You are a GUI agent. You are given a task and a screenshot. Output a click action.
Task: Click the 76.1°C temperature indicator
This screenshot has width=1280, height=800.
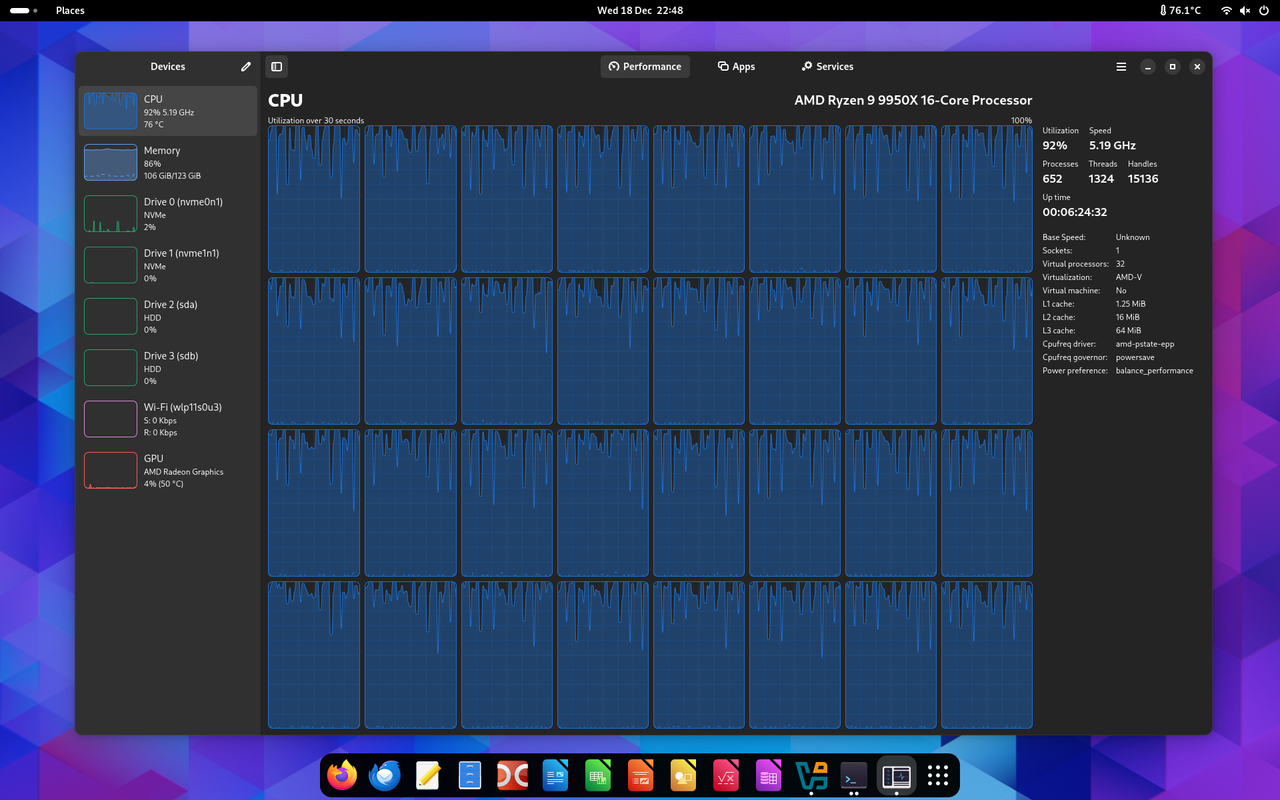point(1181,10)
